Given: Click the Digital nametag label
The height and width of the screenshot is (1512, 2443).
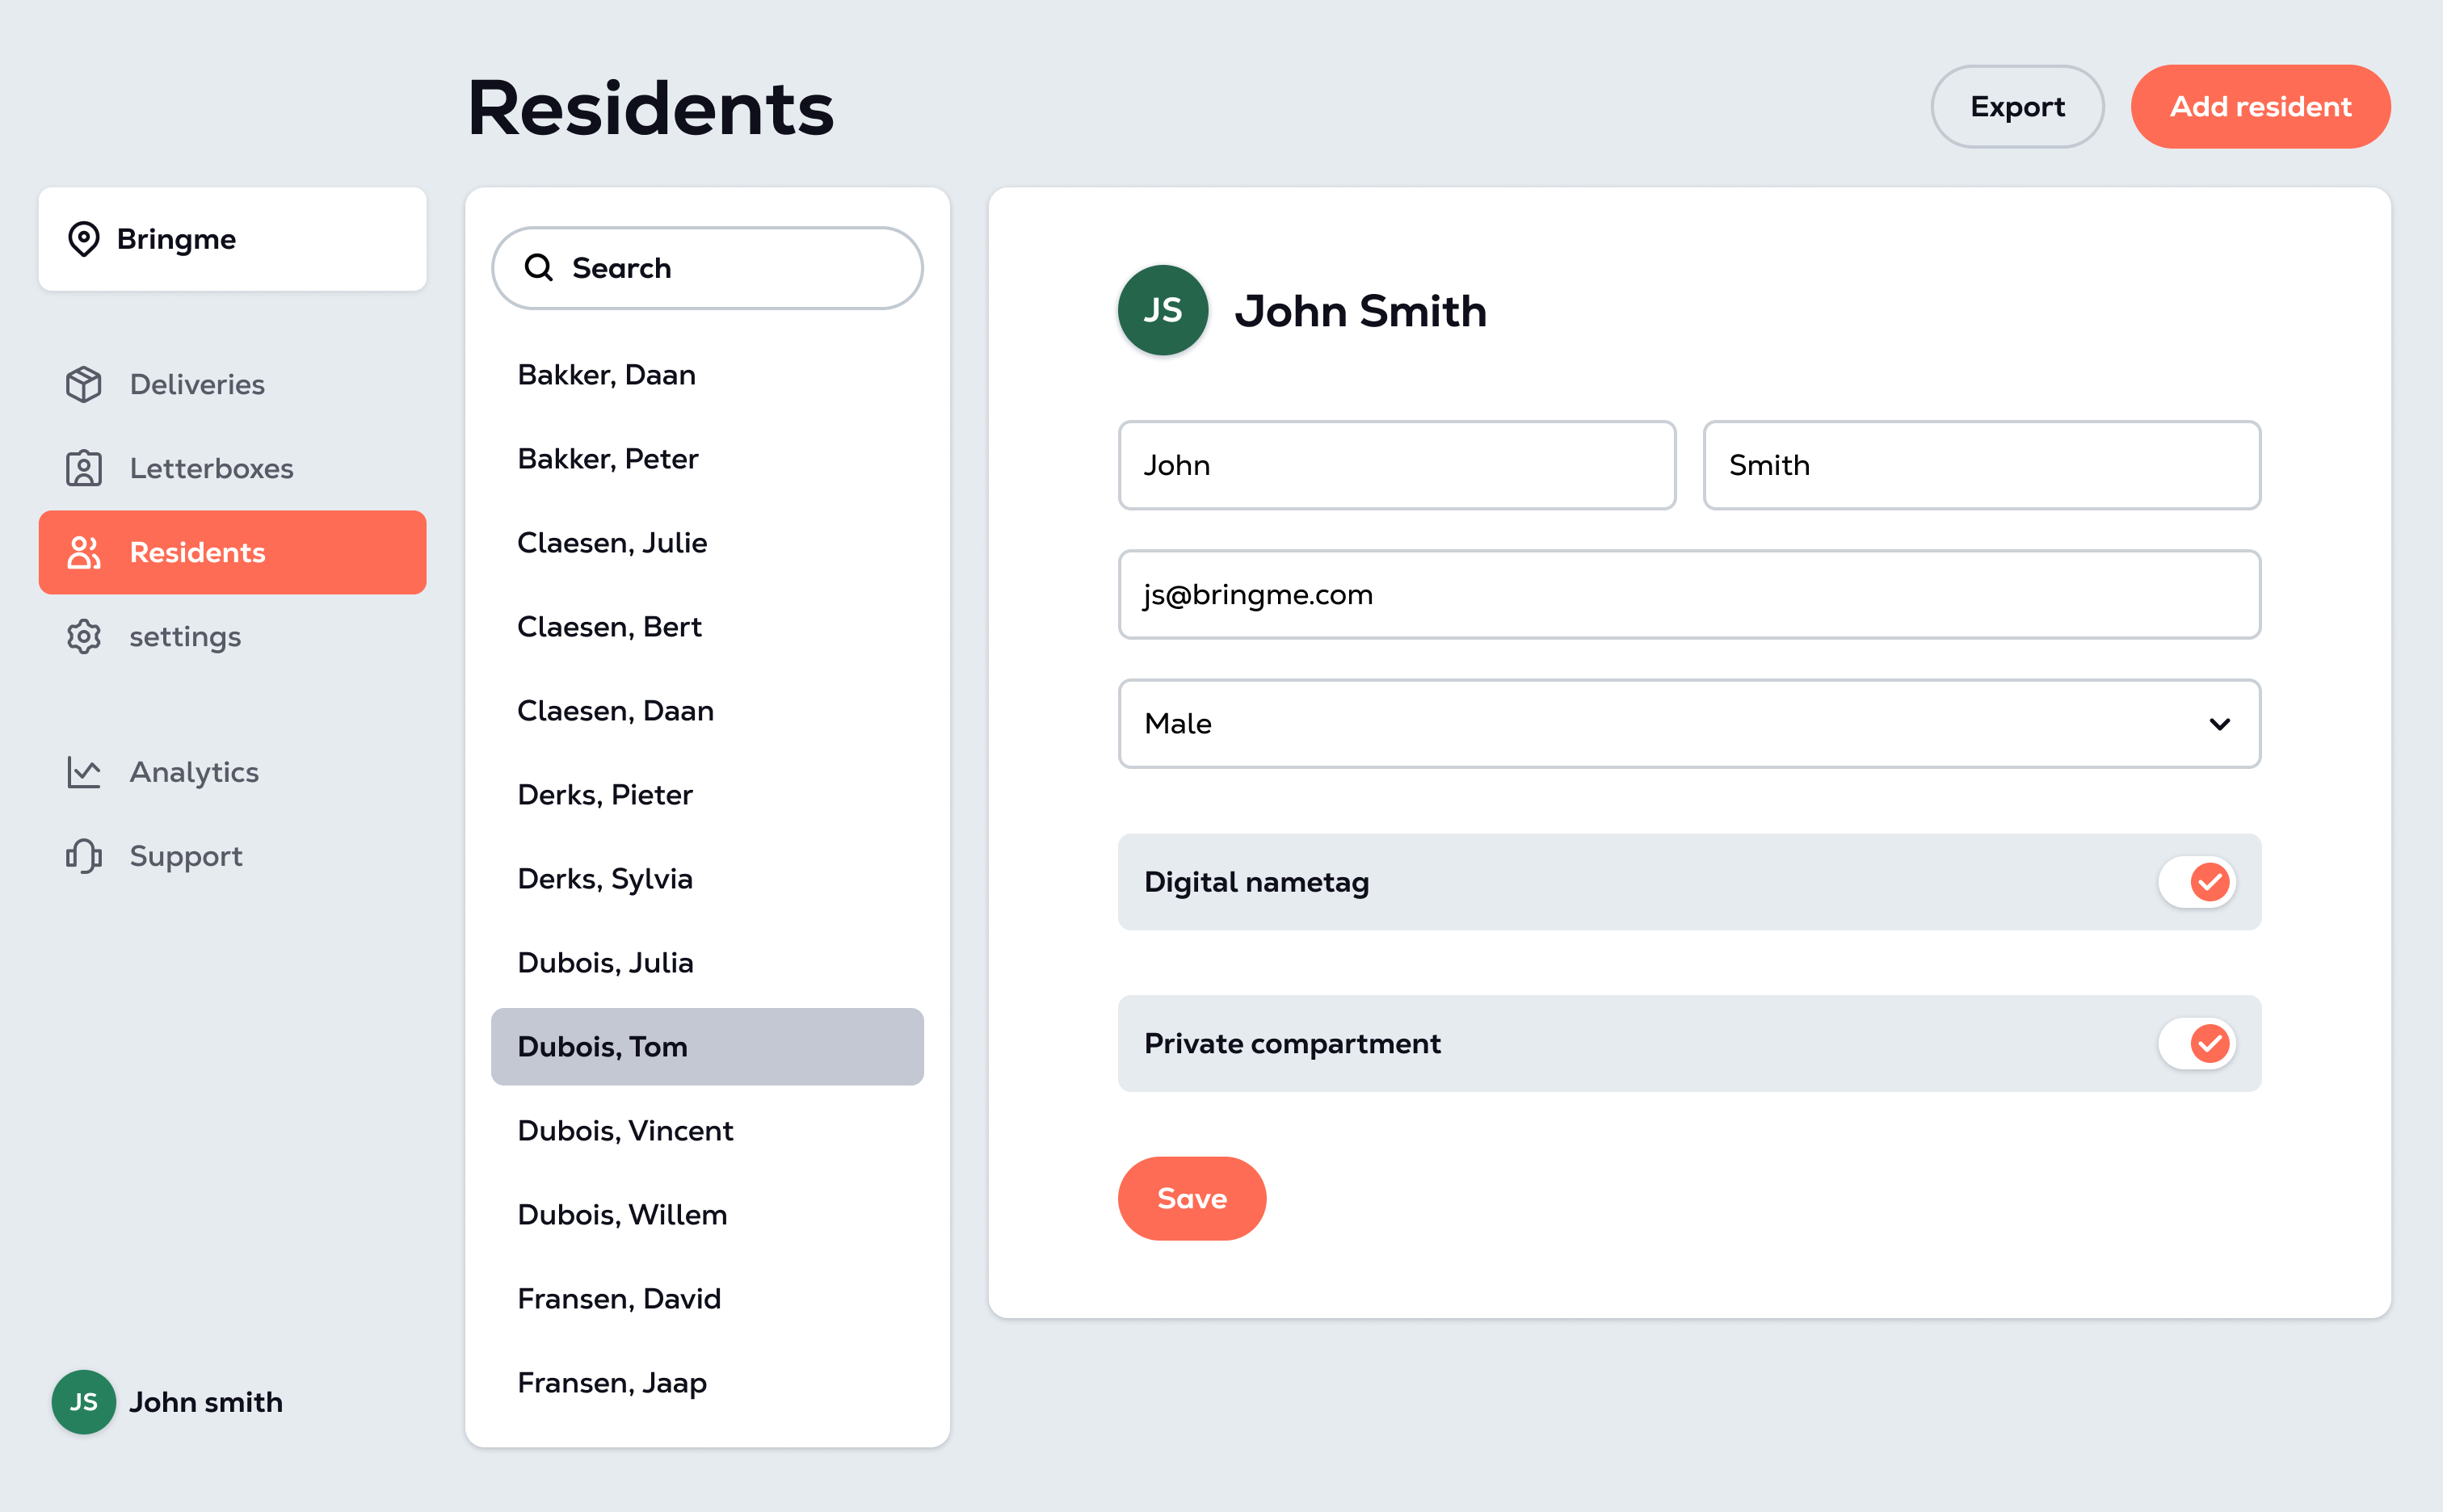Looking at the screenshot, I should (1256, 882).
